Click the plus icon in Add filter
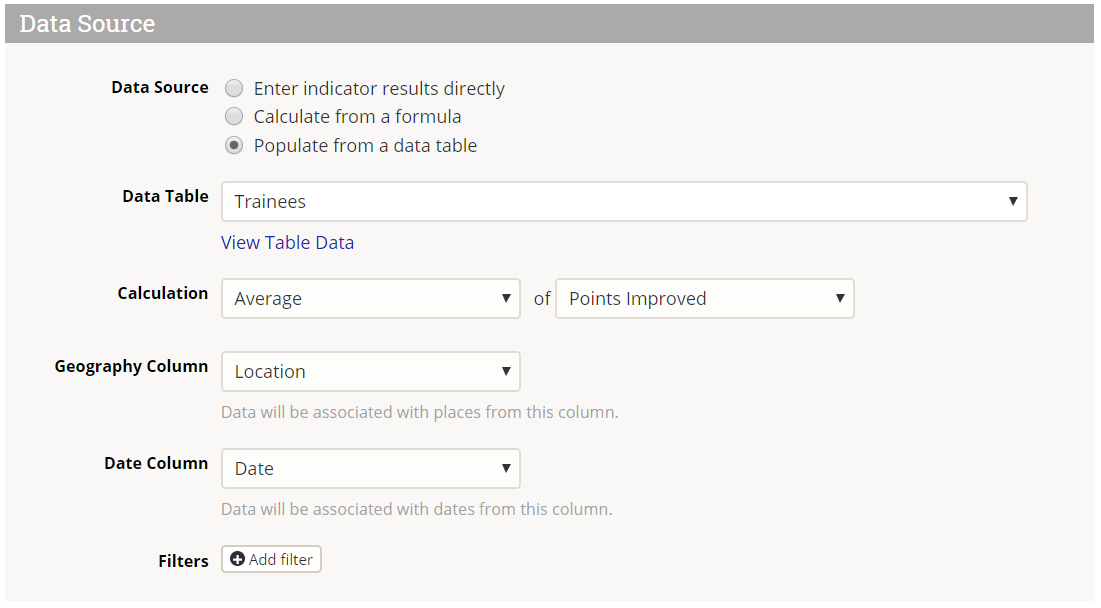Screen dimensions: 1101x608 (237, 560)
